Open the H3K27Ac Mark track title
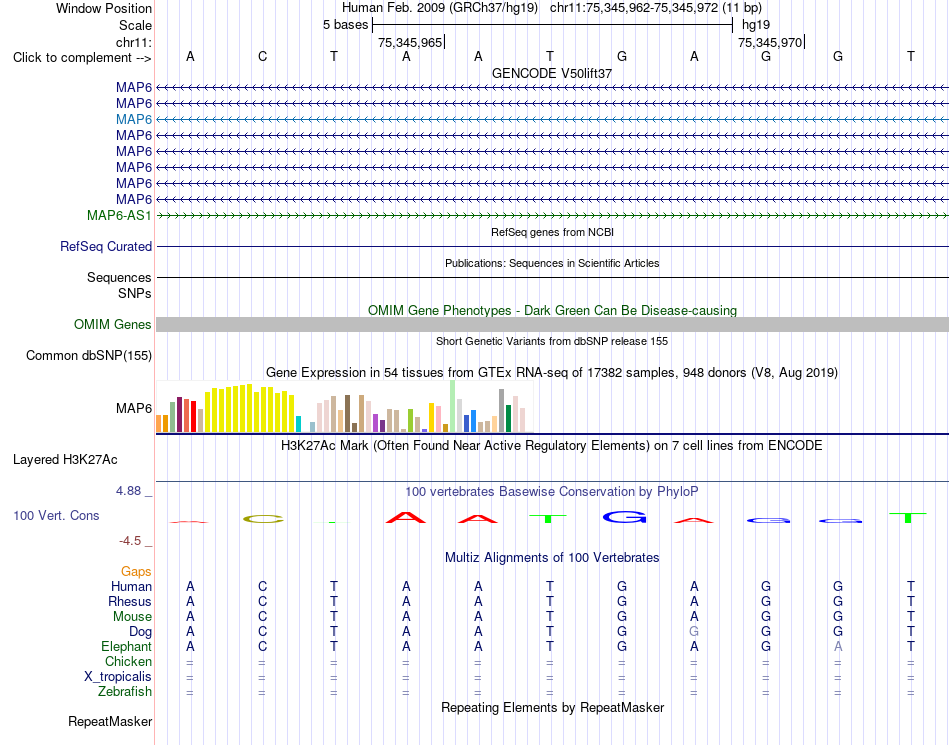 (552, 446)
